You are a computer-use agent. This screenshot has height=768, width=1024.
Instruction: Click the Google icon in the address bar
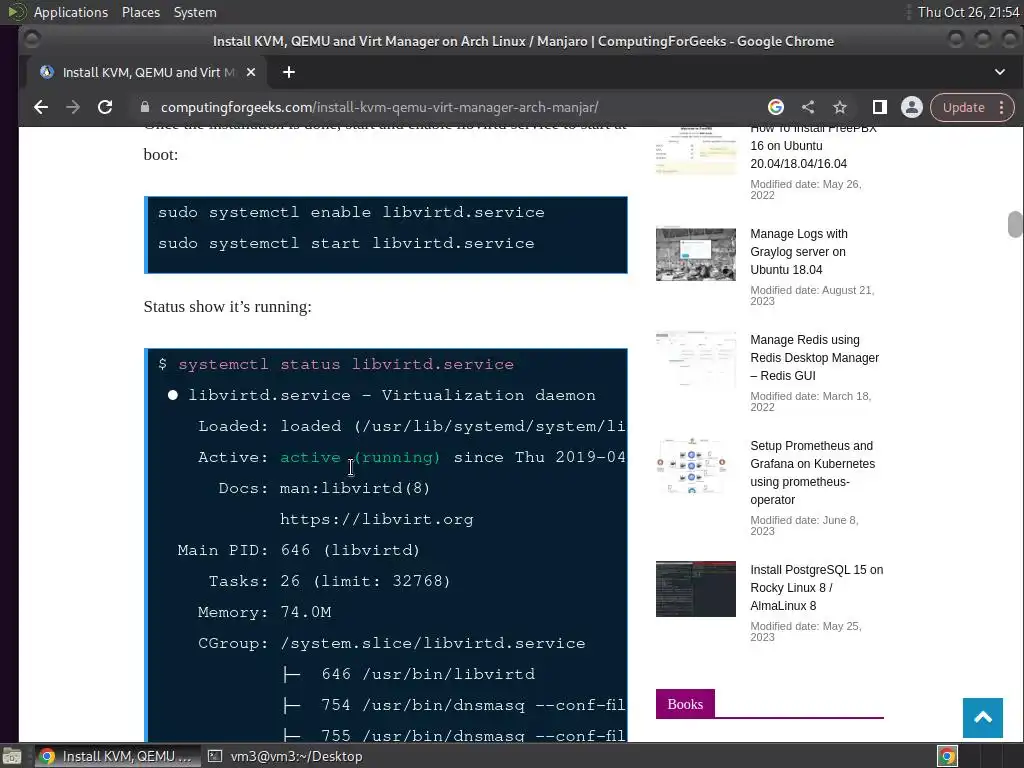click(776, 107)
